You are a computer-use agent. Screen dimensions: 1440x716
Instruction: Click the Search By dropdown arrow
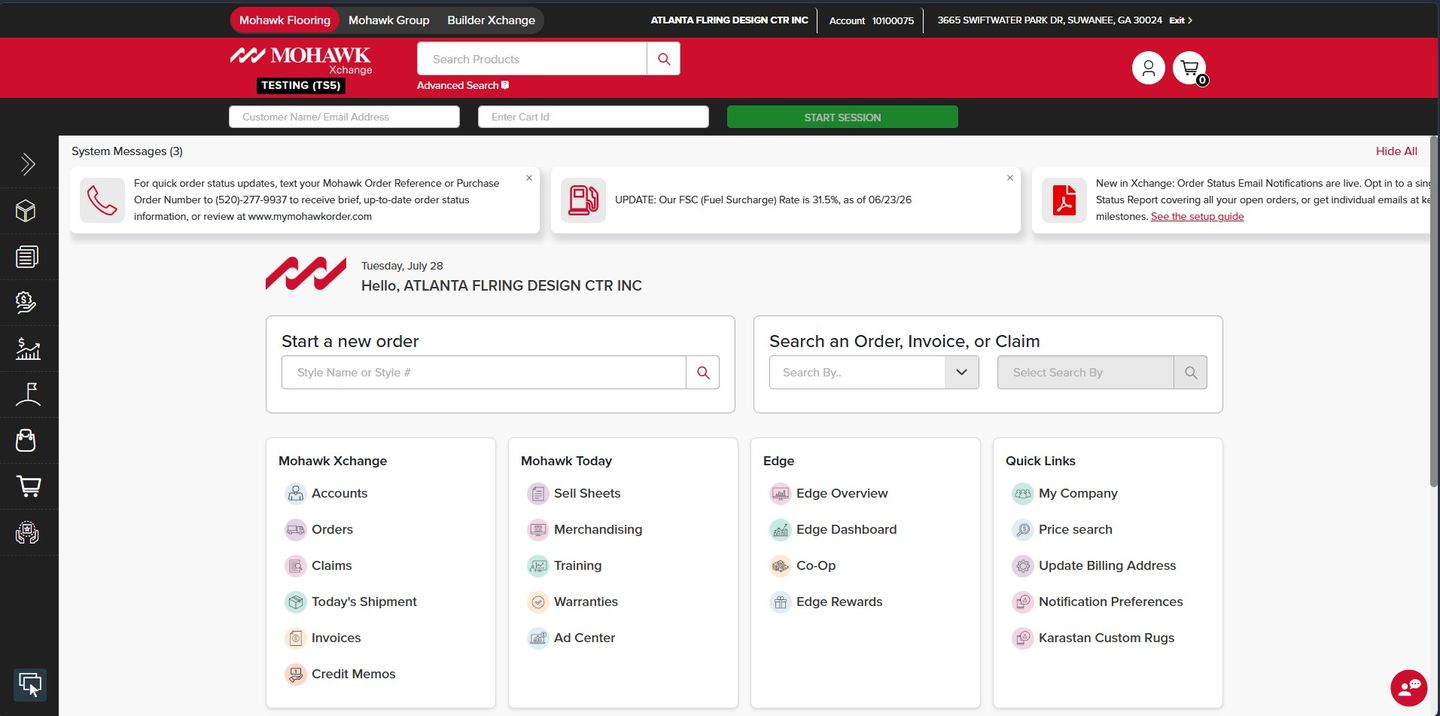coord(961,373)
